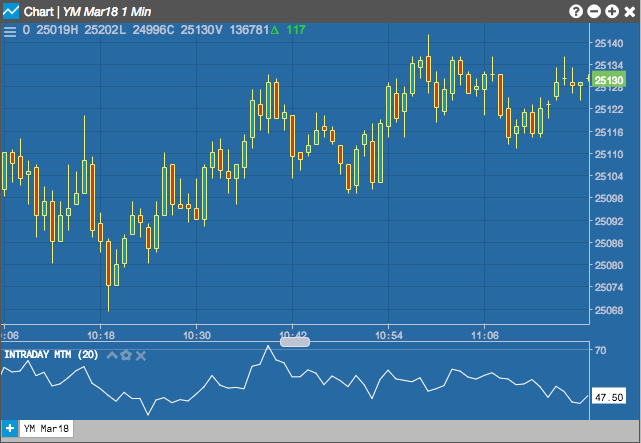Image resolution: width=641 pixels, height=443 pixels.
Task: Click the 25122 price axis label
Action: [609, 109]
